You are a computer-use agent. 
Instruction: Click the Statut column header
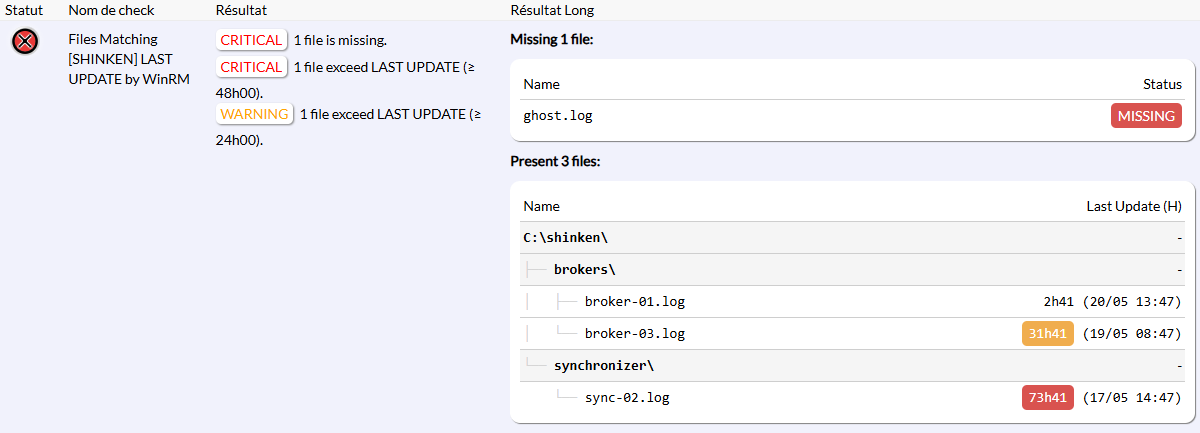[22, 10]
